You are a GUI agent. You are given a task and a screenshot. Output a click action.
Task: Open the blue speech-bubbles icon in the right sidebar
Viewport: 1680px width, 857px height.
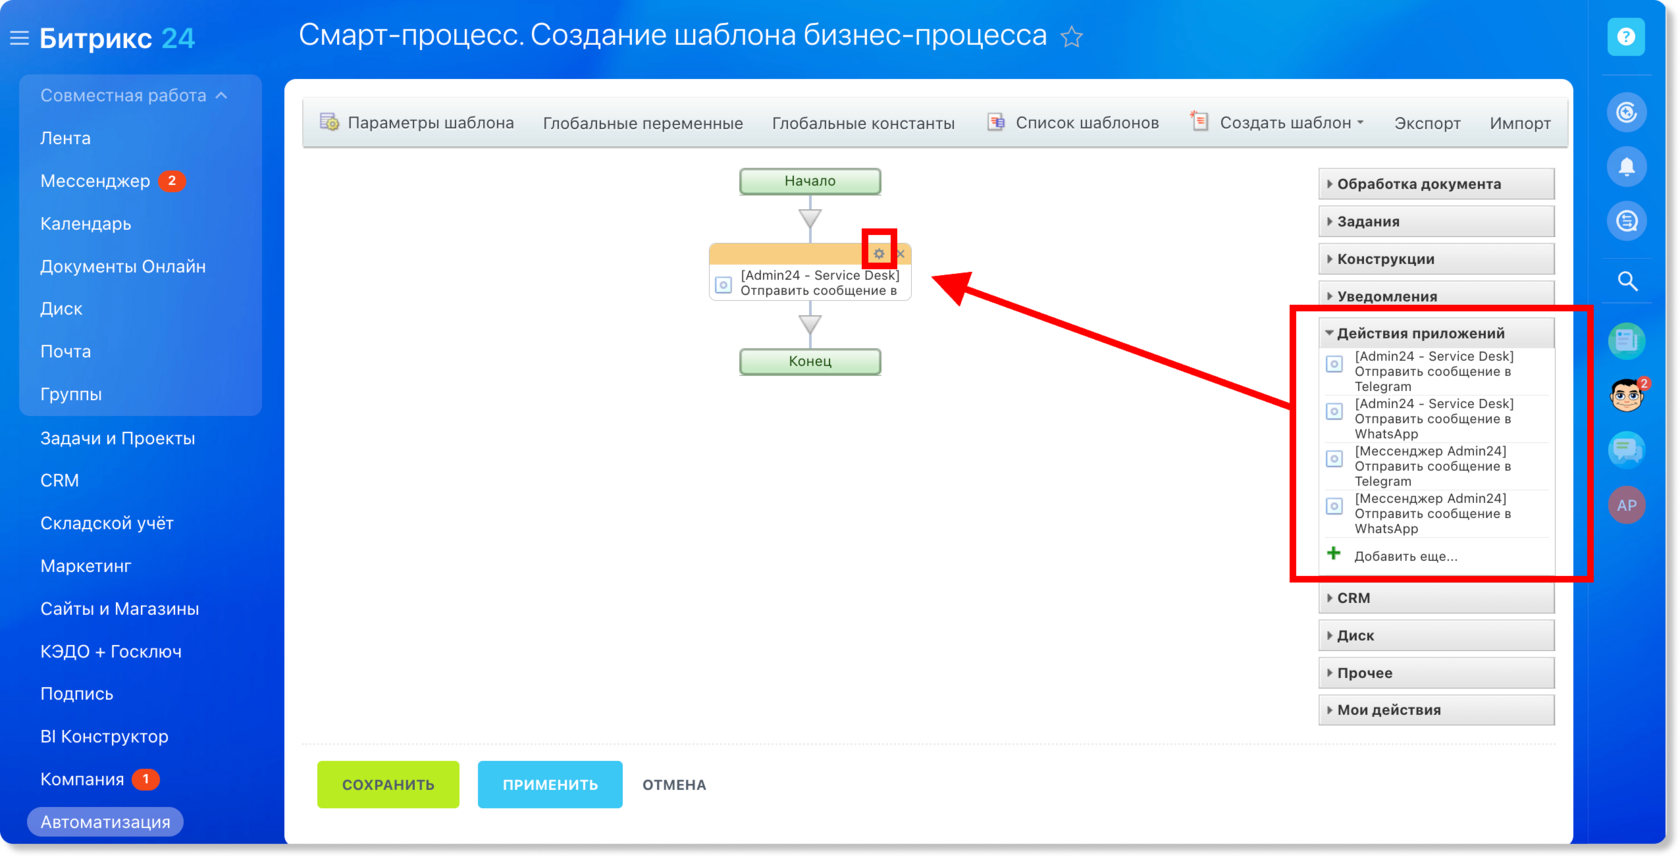pyautogui.click(x=1627, y=450)
